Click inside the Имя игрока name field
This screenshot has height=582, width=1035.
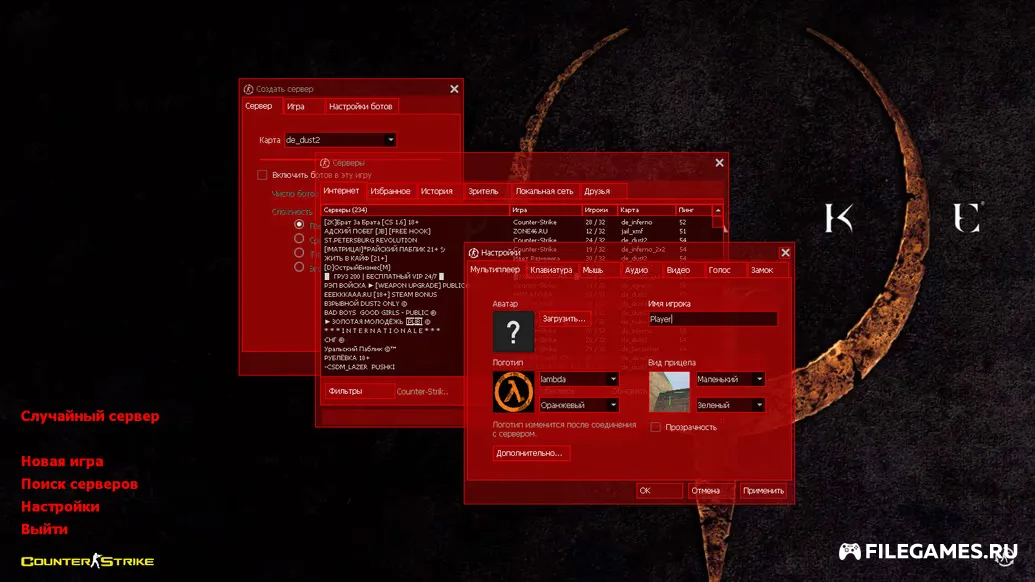click(x=711, y=319)
